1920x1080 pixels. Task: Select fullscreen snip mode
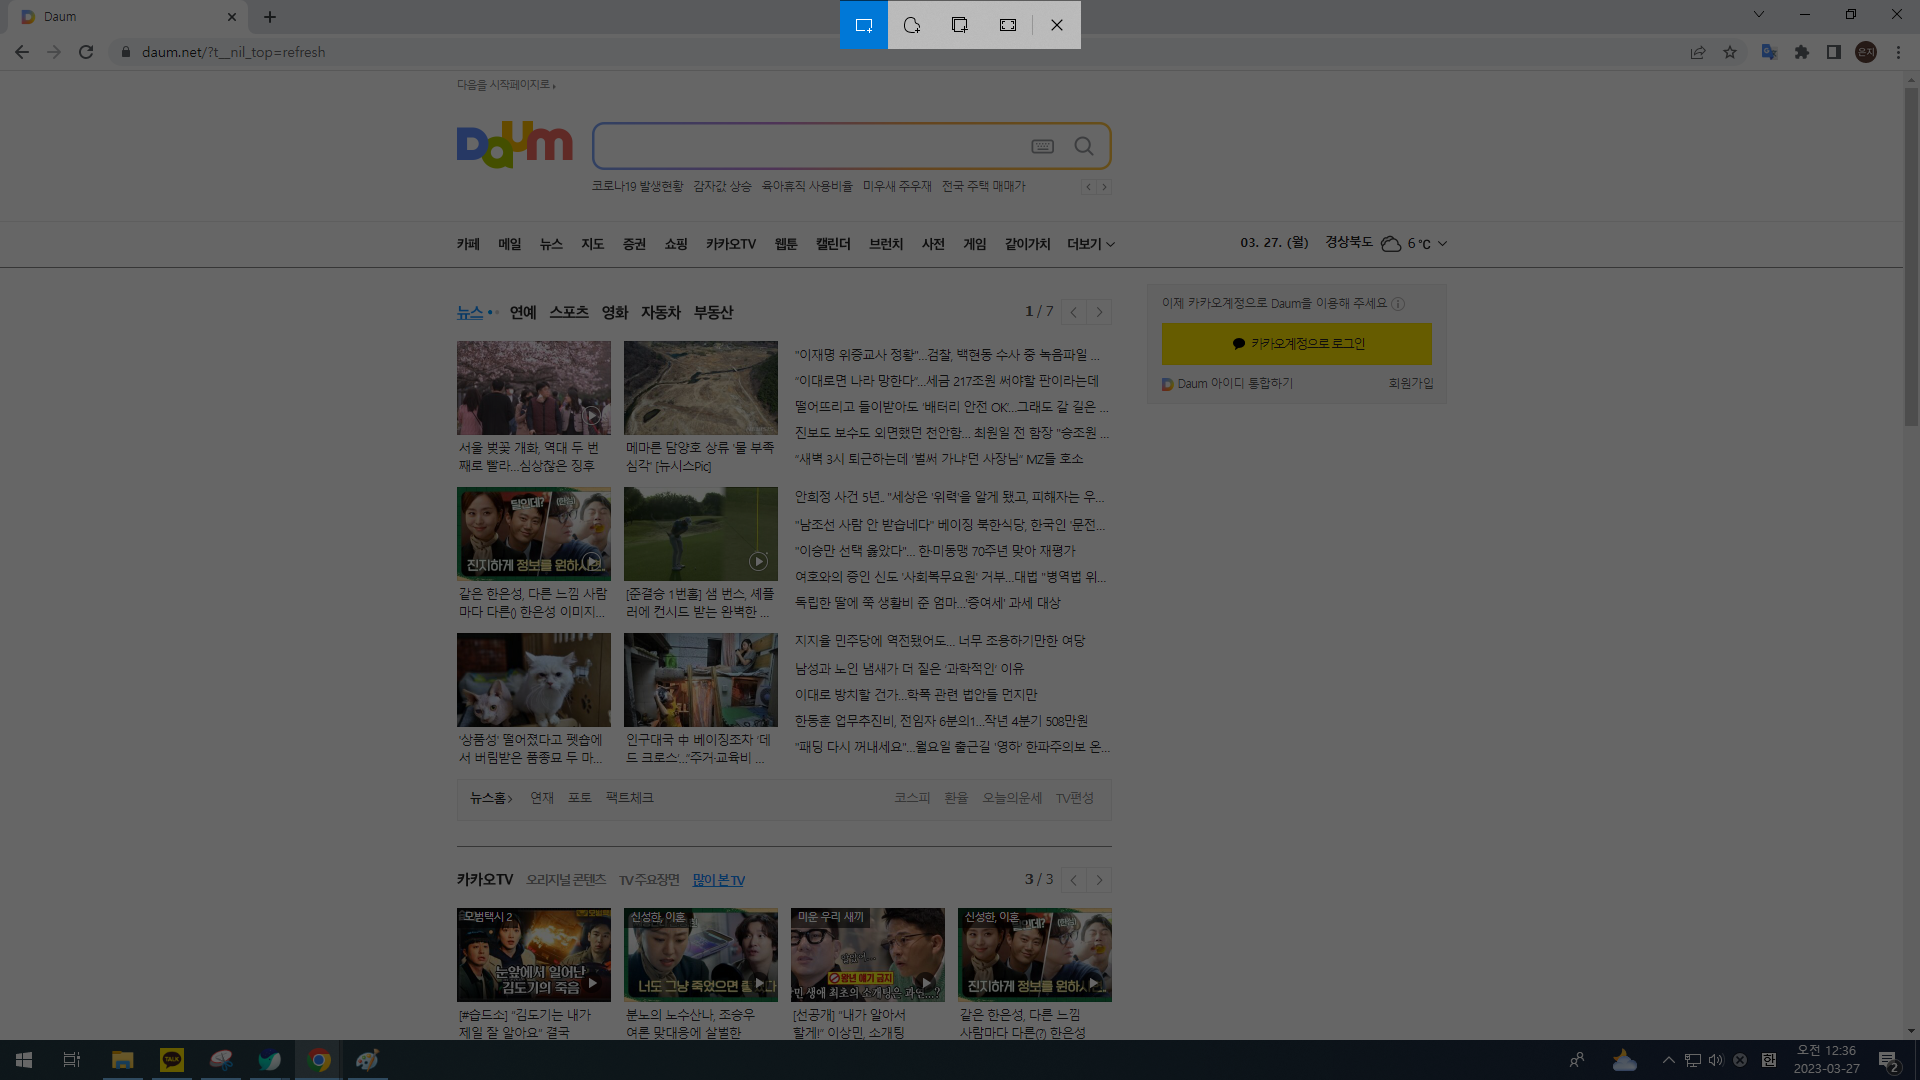(1008, 25)
